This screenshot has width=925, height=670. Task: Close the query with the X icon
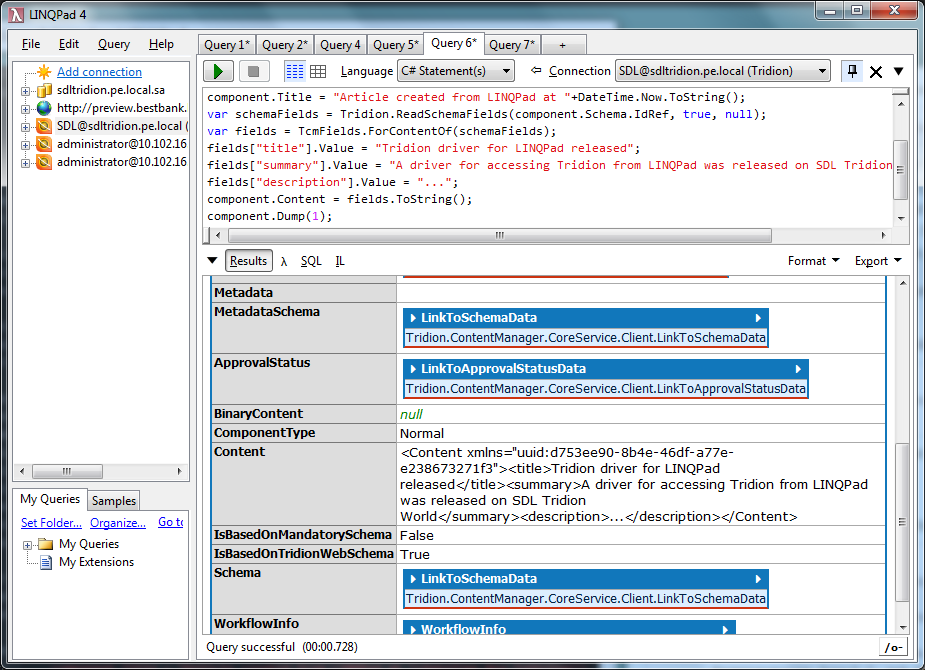coord(876,72)
